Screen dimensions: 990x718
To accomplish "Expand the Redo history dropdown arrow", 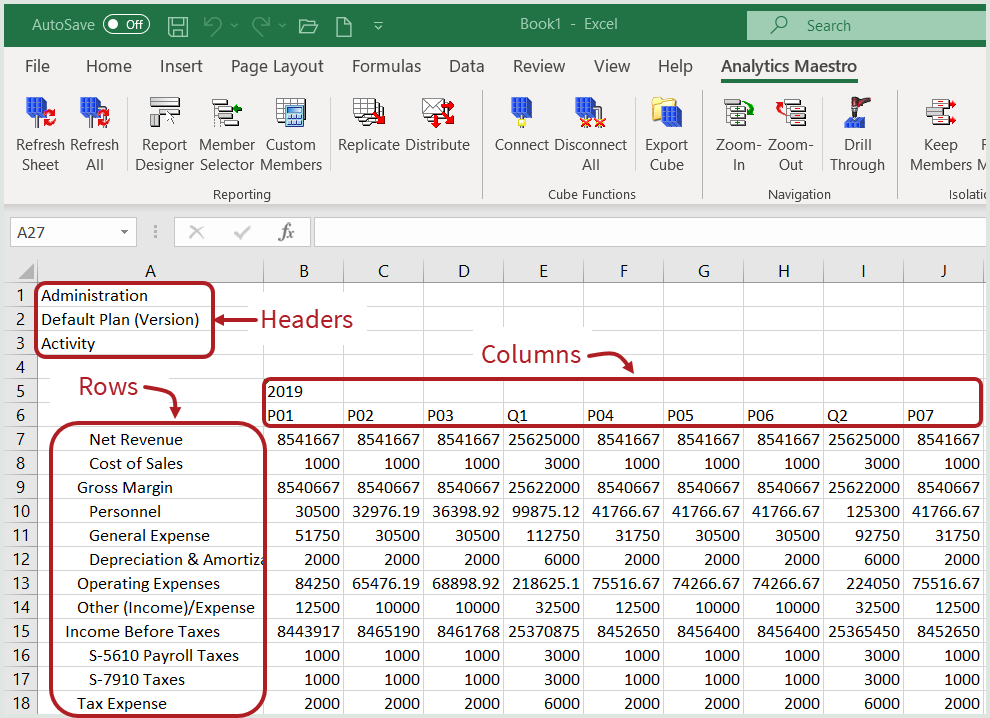I will click(x=282, y=26).
